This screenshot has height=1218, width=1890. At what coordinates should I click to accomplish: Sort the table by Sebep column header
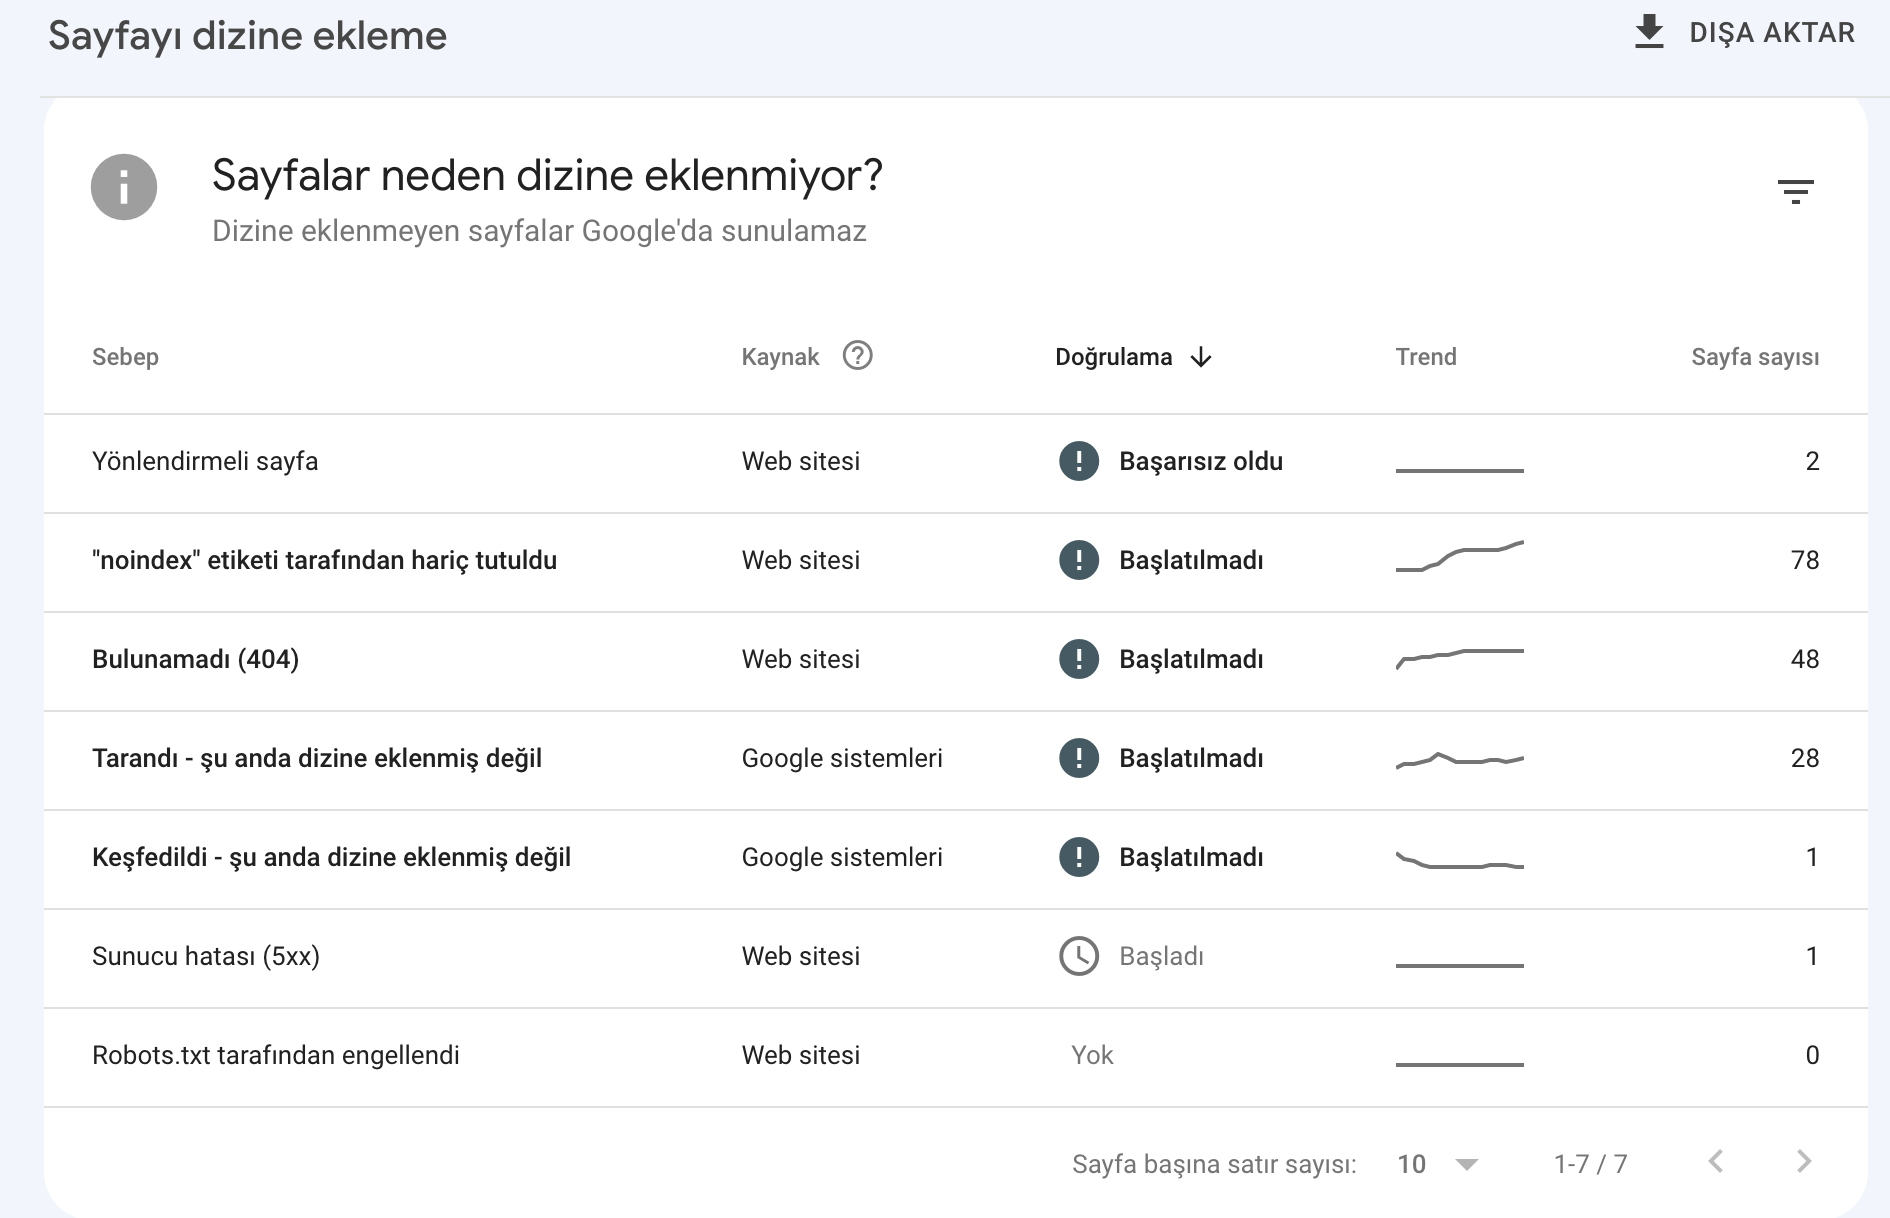coord(125,357)
